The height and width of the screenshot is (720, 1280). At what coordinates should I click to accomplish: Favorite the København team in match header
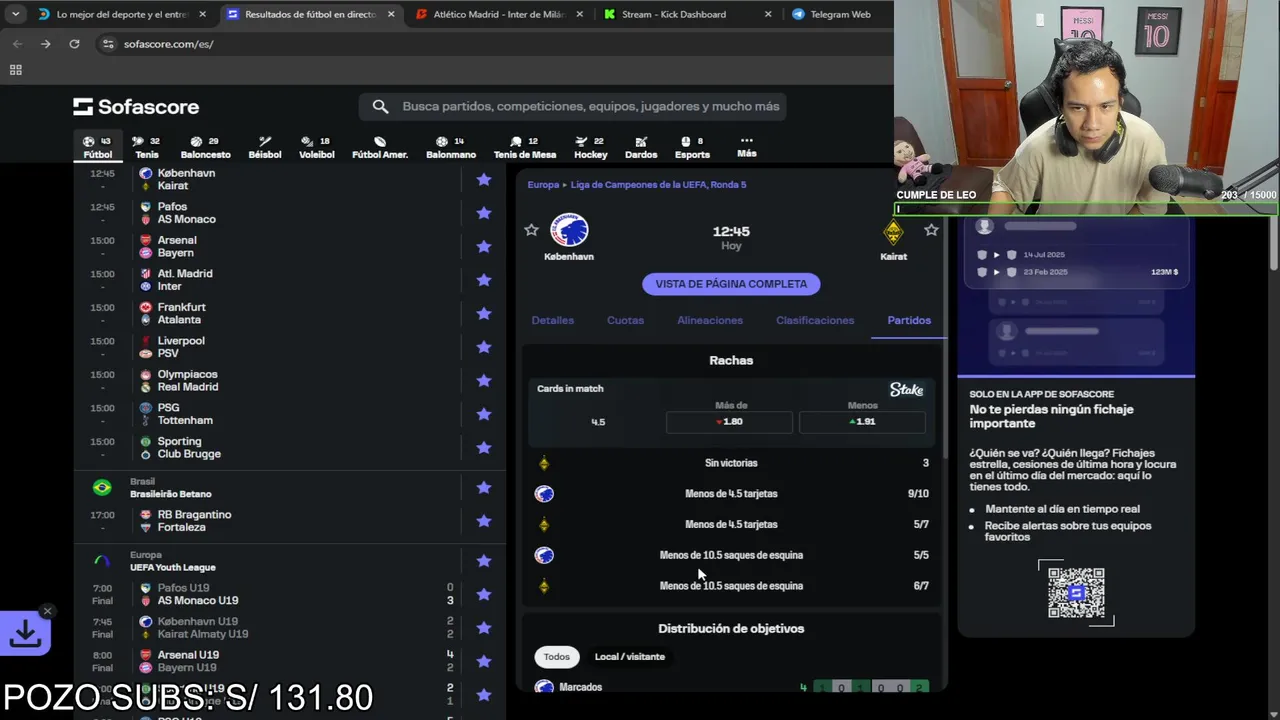tap(531, 230)
